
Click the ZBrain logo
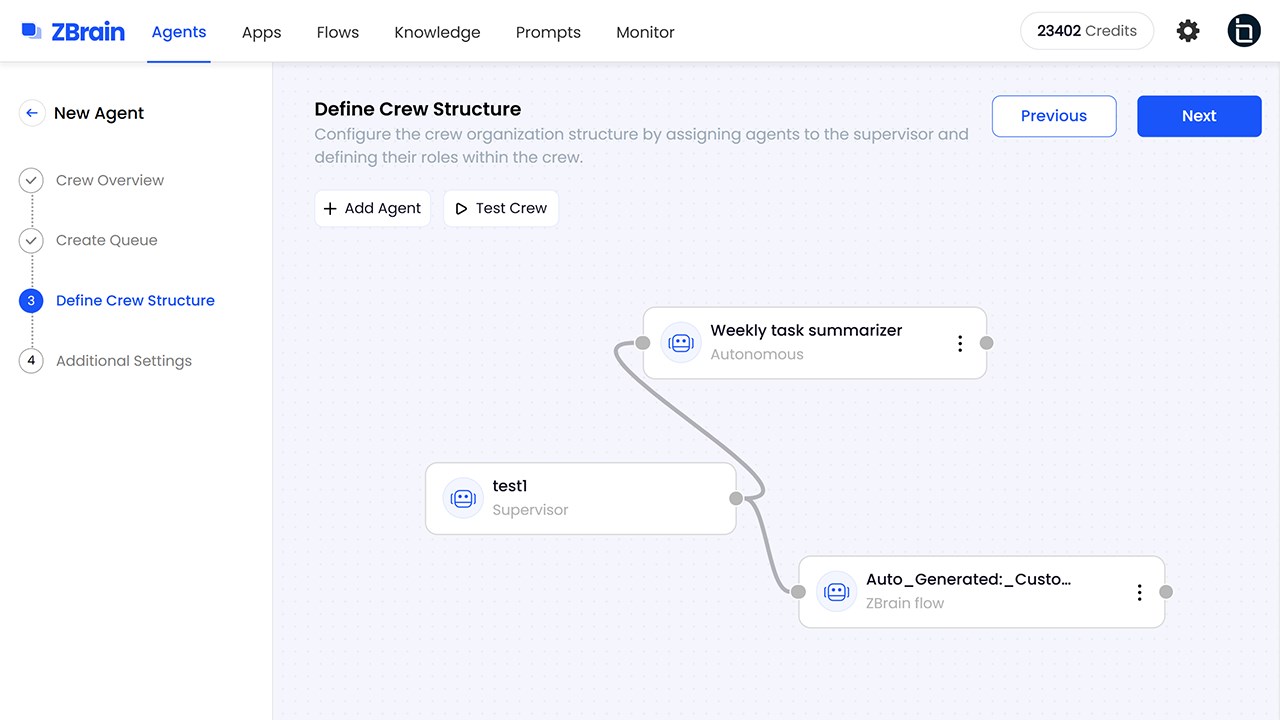(73, 32)
